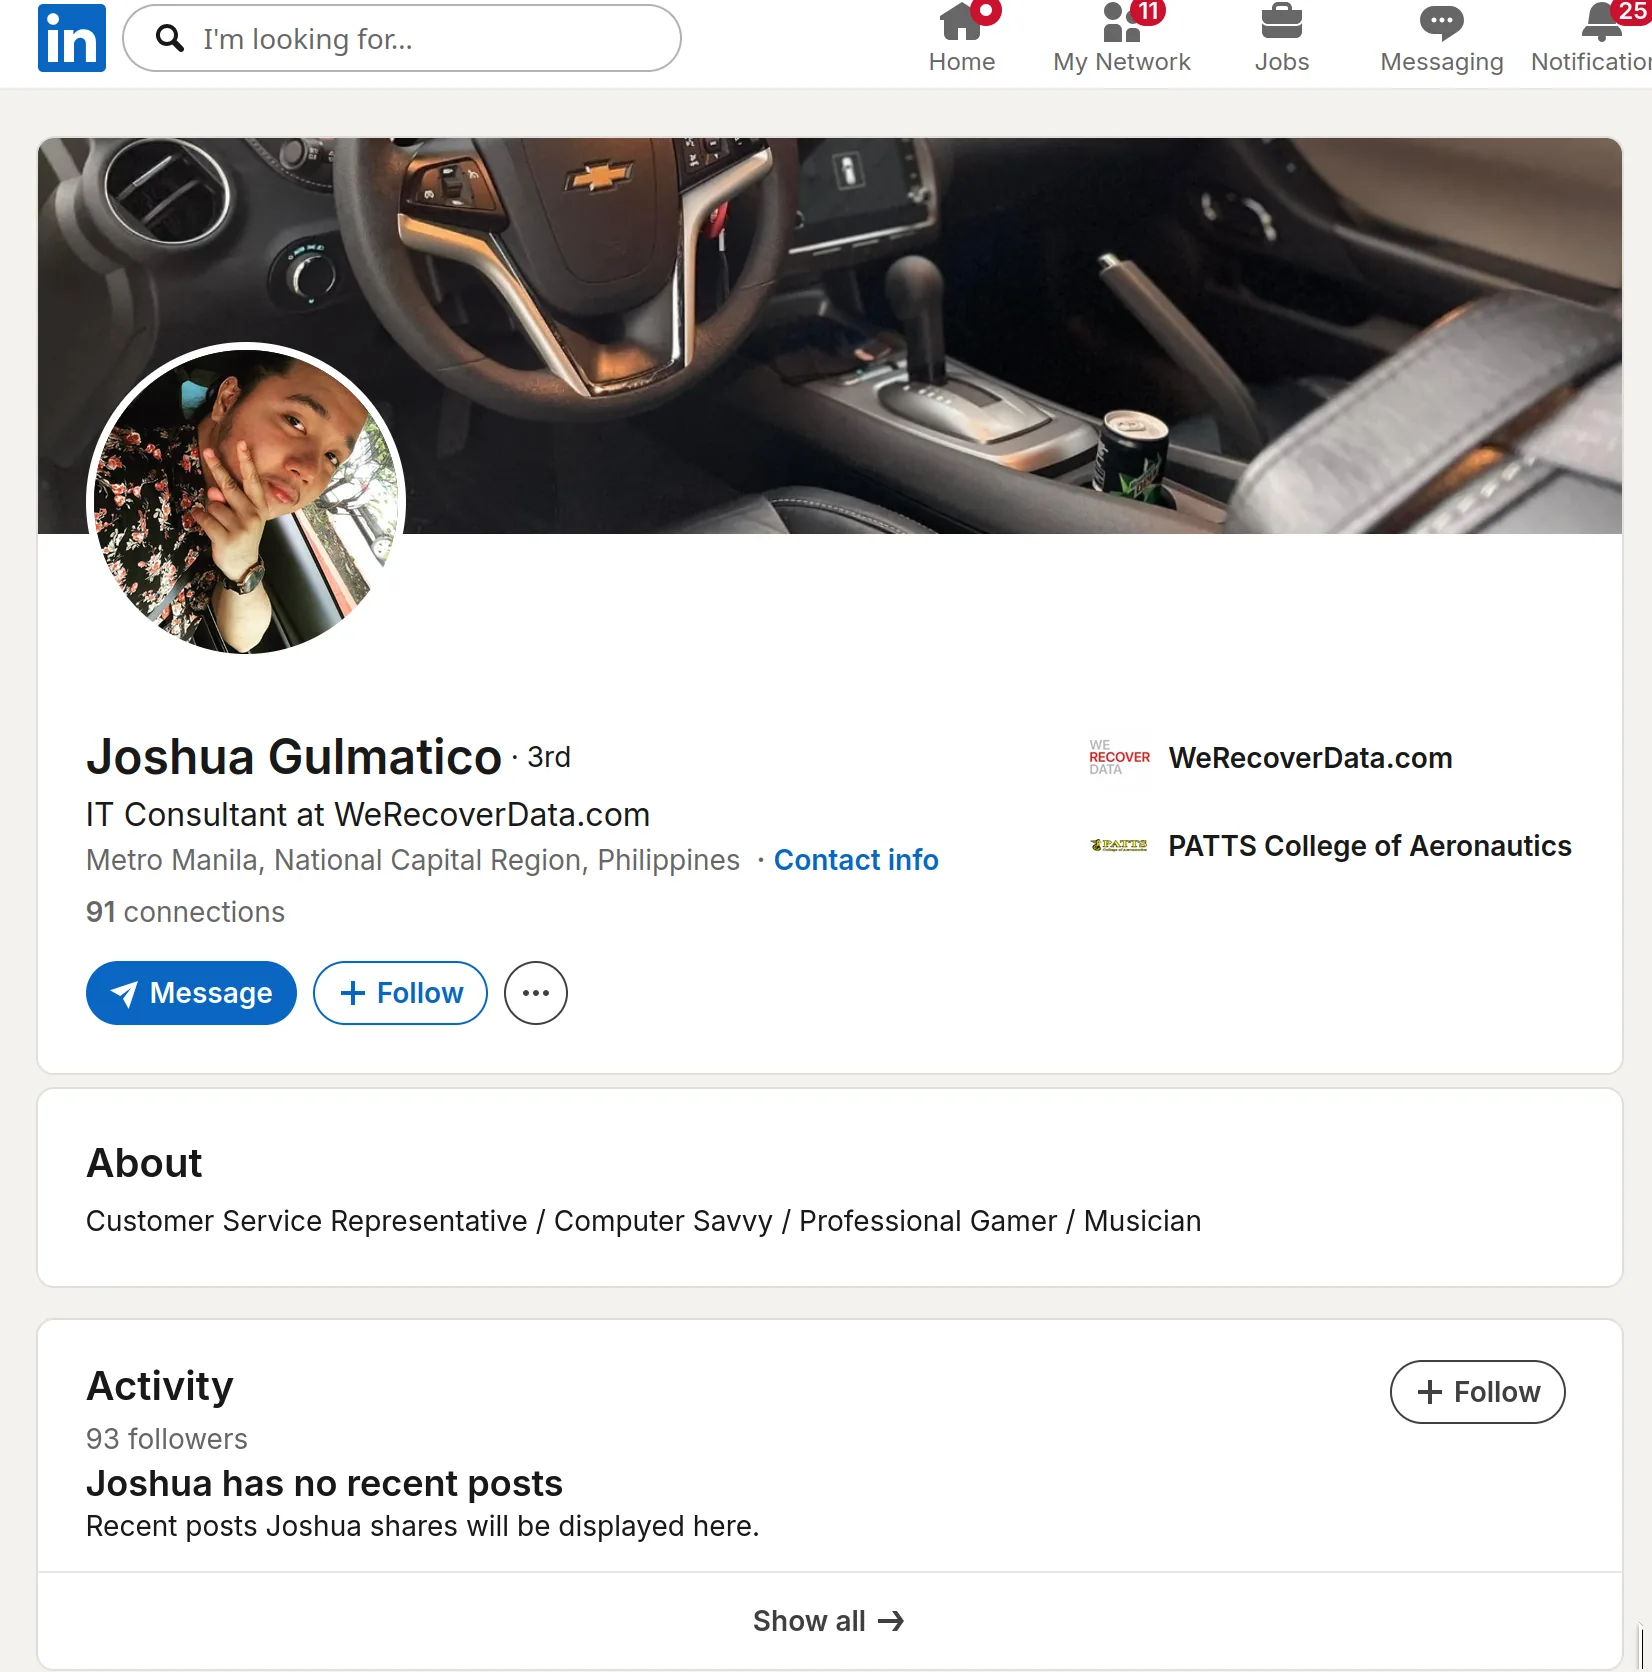
Task: Click the Joshua Gulmatico name heading
Action: pyautogui.click(x=294, y=757)
